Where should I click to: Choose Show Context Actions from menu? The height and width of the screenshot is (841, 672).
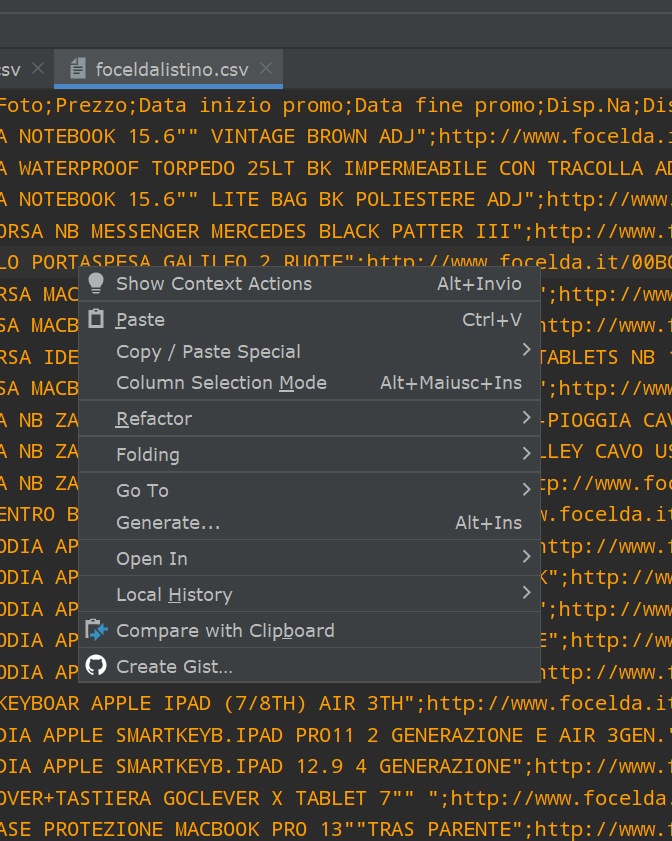(309, 283)
